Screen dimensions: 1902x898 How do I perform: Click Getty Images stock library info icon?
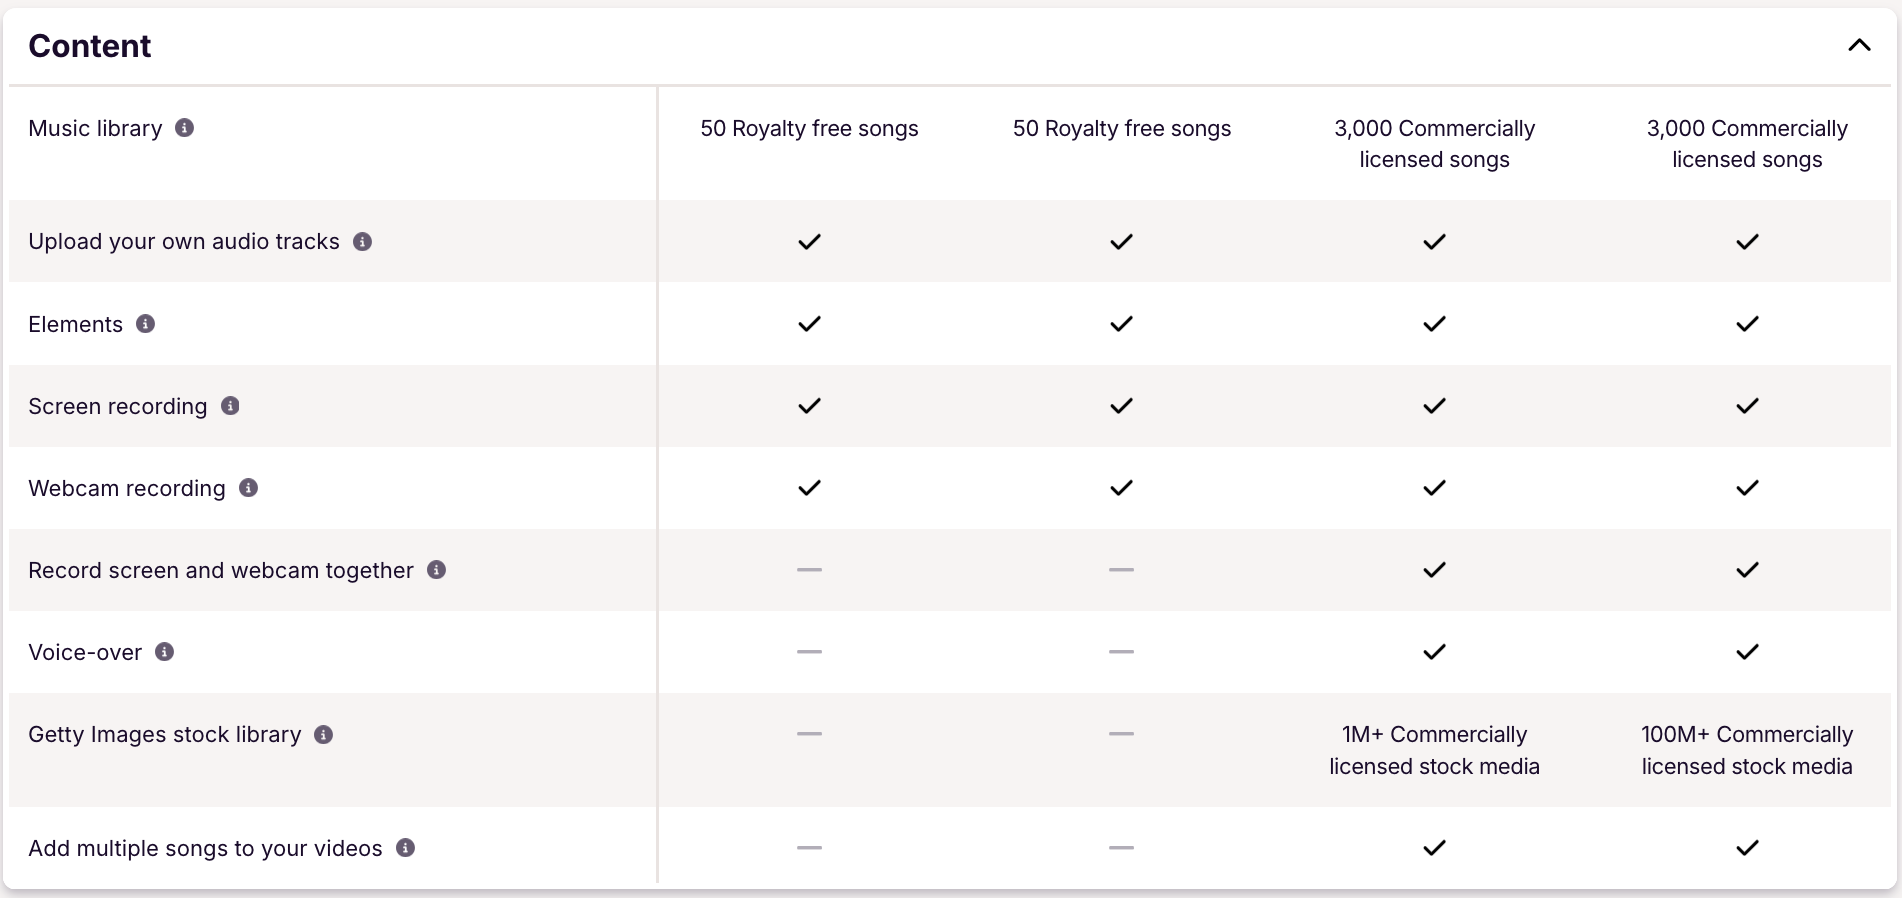pyautogui.click(x=323, y=735)
